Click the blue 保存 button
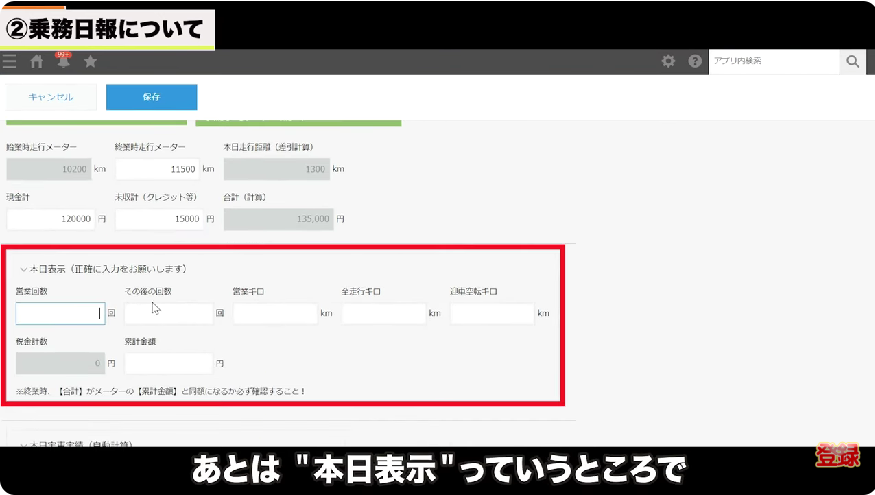The image size is (875, 495). pyautogui.click(x=151, y=97)
